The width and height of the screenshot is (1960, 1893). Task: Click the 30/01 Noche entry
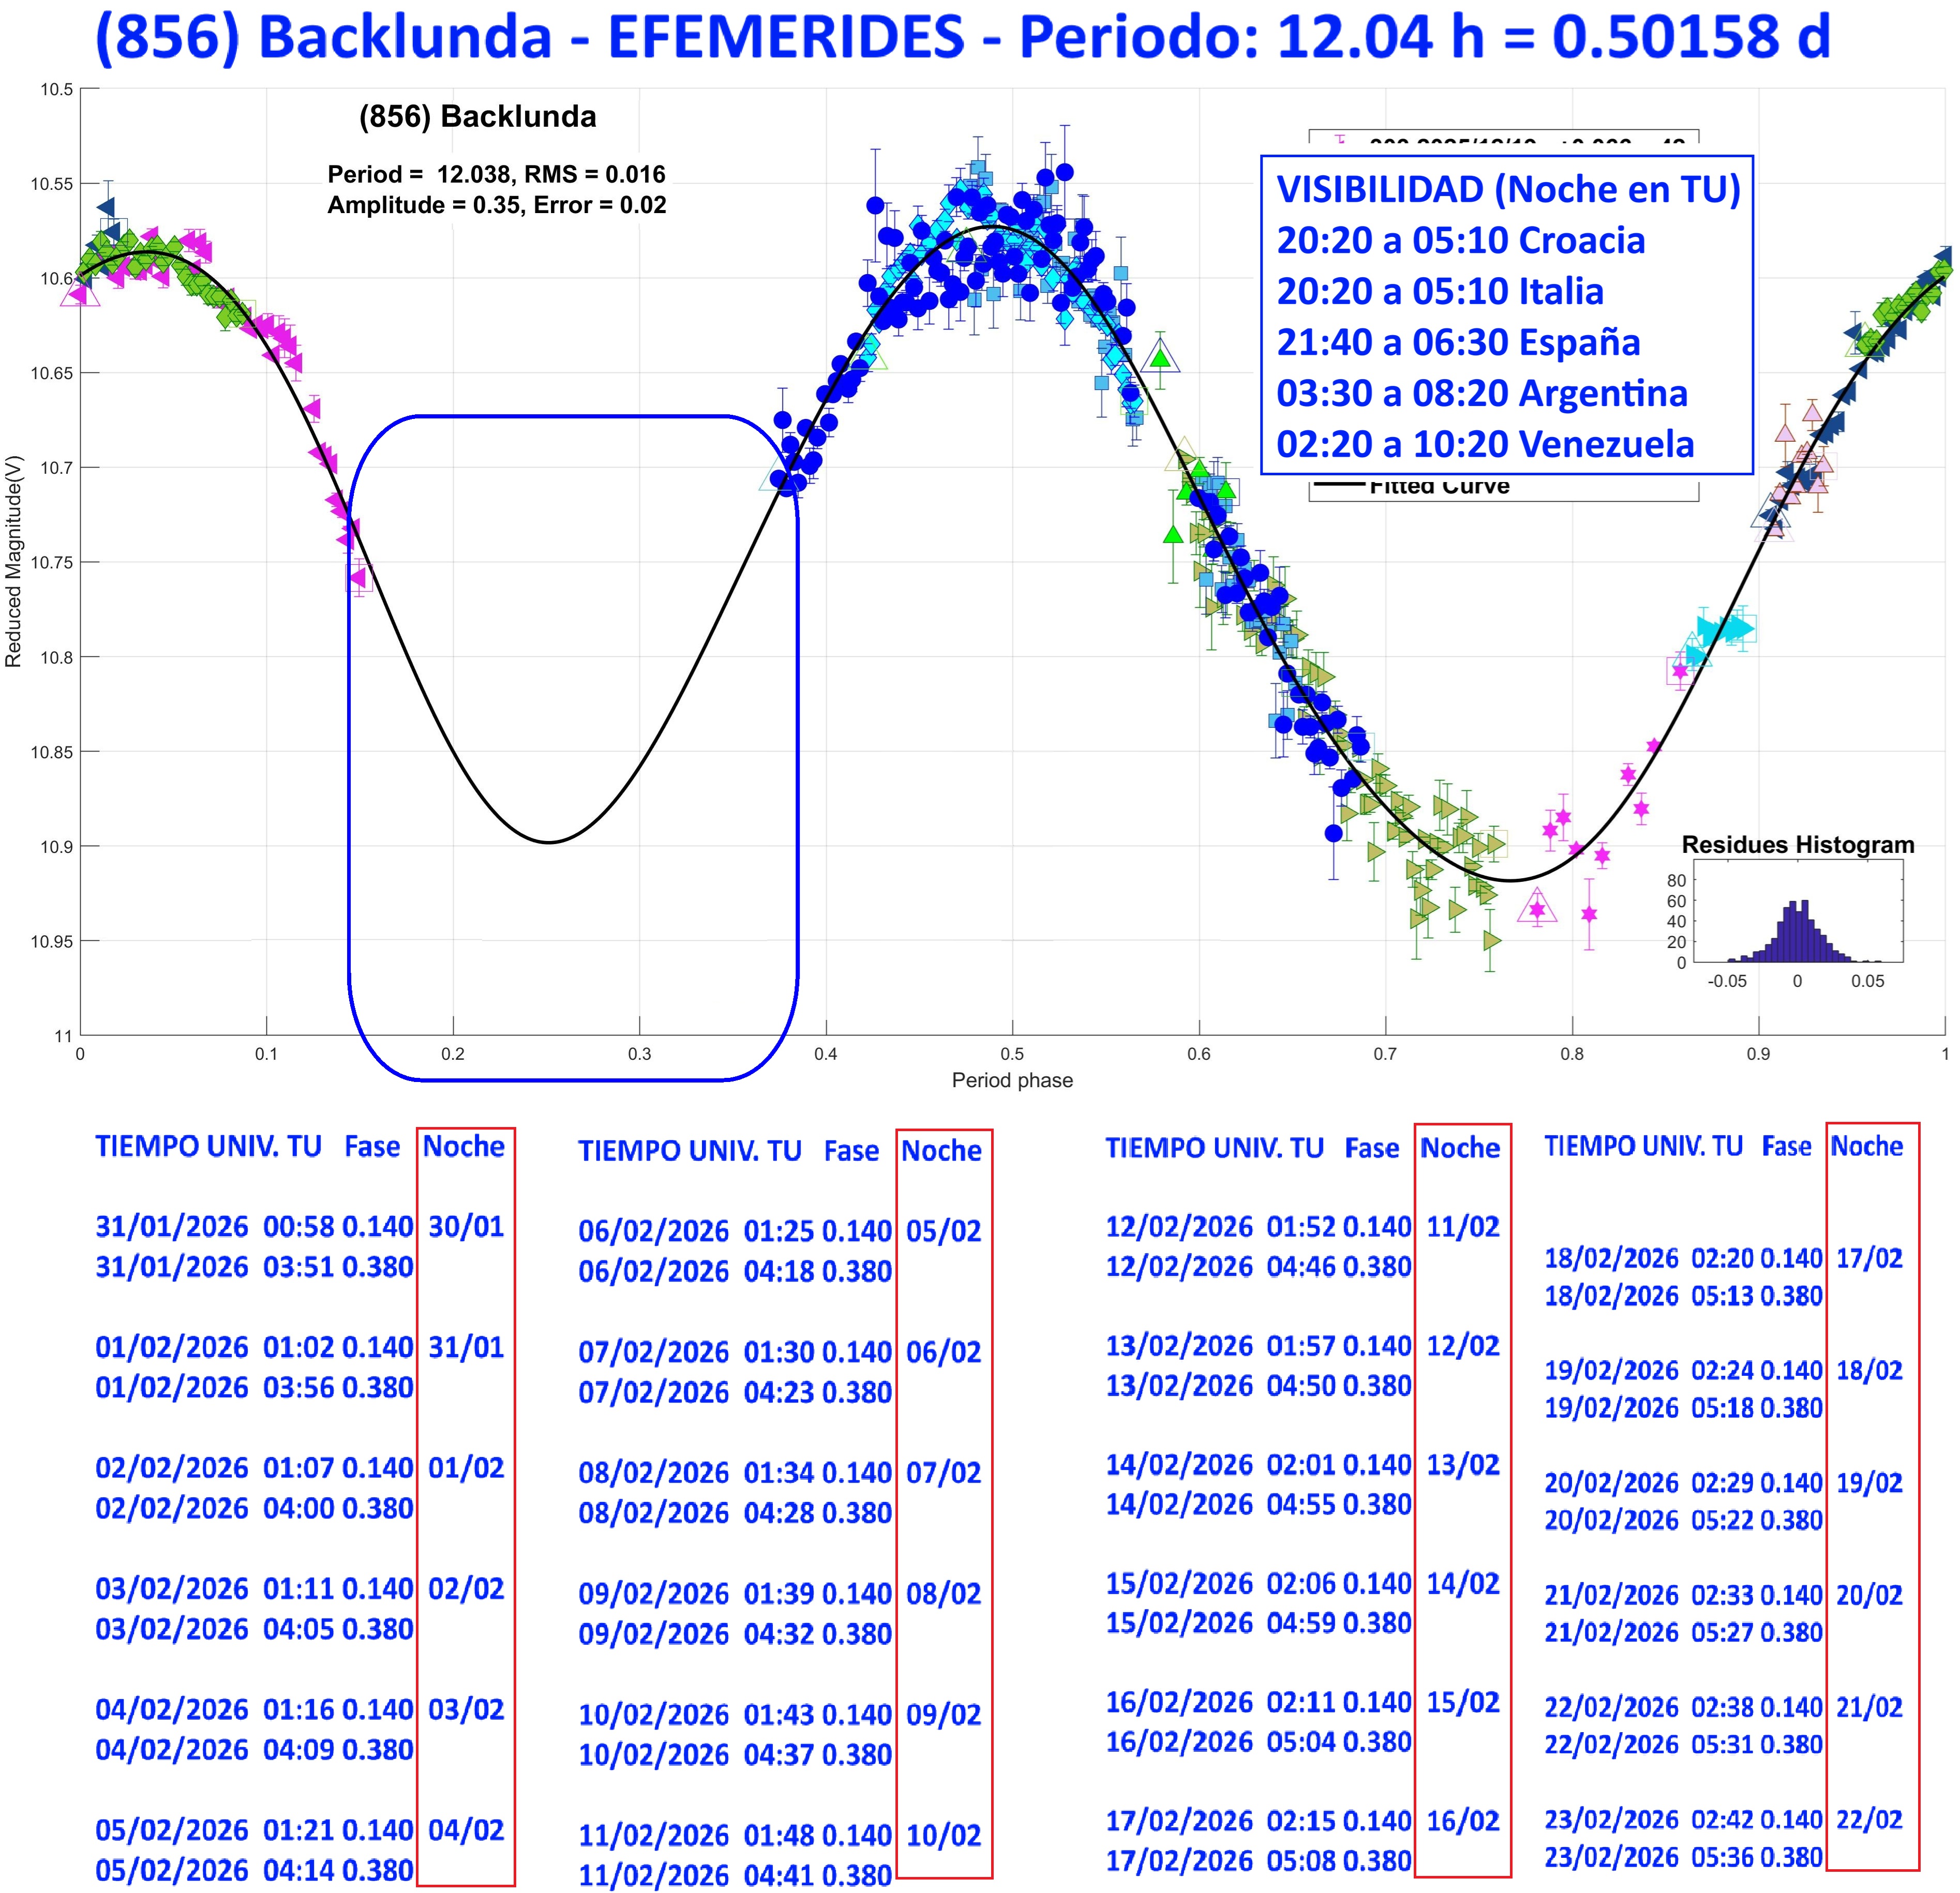(465, 1226)
